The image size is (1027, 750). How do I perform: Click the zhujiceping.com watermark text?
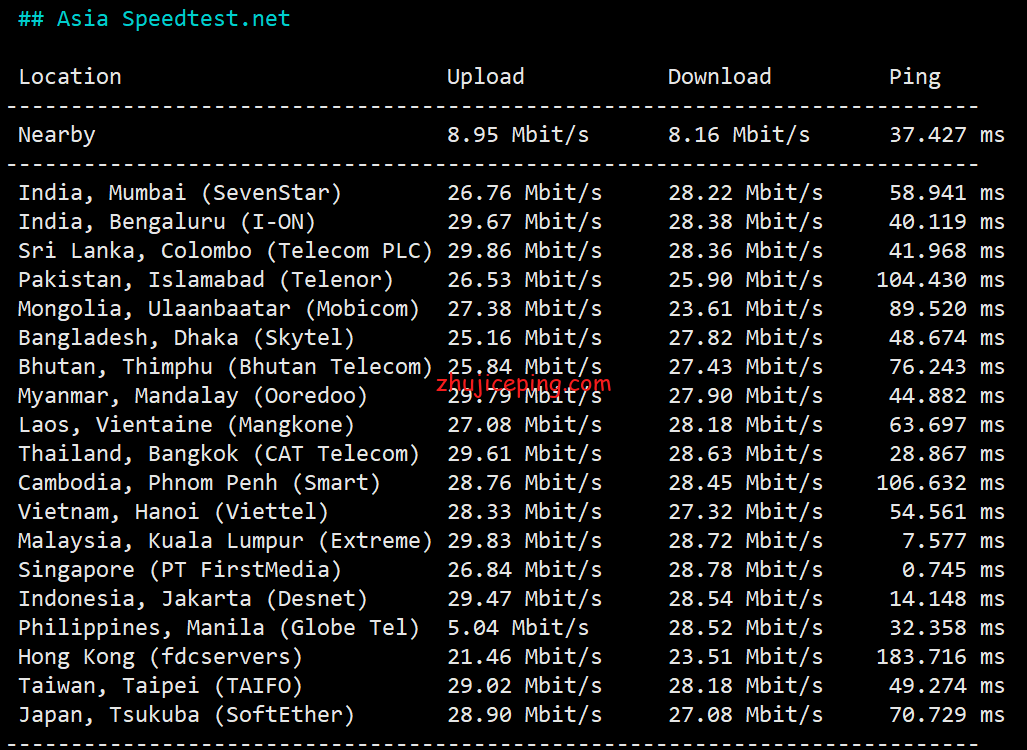pos(523,384)
